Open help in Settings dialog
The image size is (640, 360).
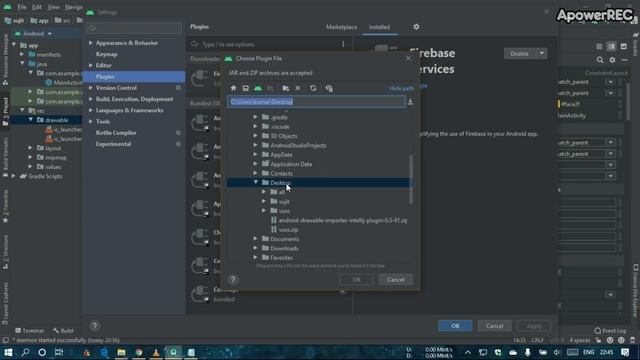(95, 326)
